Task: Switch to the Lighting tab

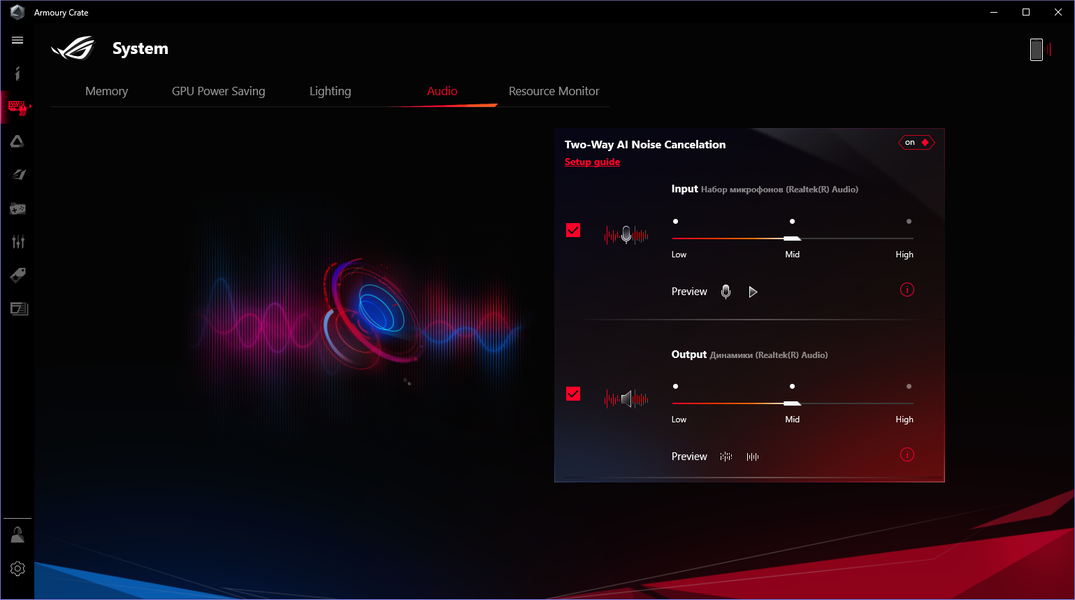Action: coord(330,91)
